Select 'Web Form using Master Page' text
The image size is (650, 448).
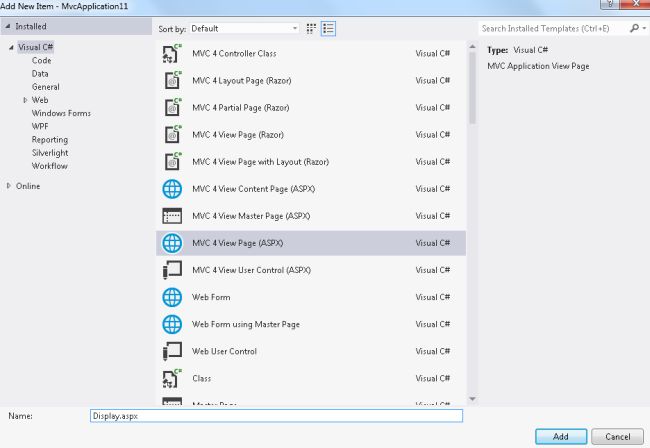(x=246, y=324)
